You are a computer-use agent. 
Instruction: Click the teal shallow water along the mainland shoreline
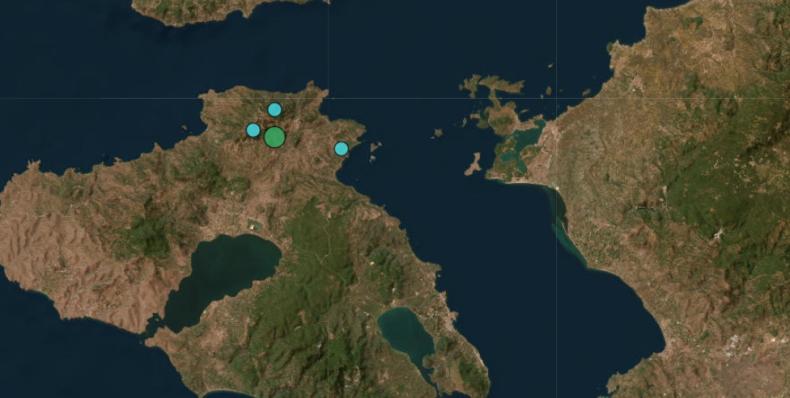564,227
